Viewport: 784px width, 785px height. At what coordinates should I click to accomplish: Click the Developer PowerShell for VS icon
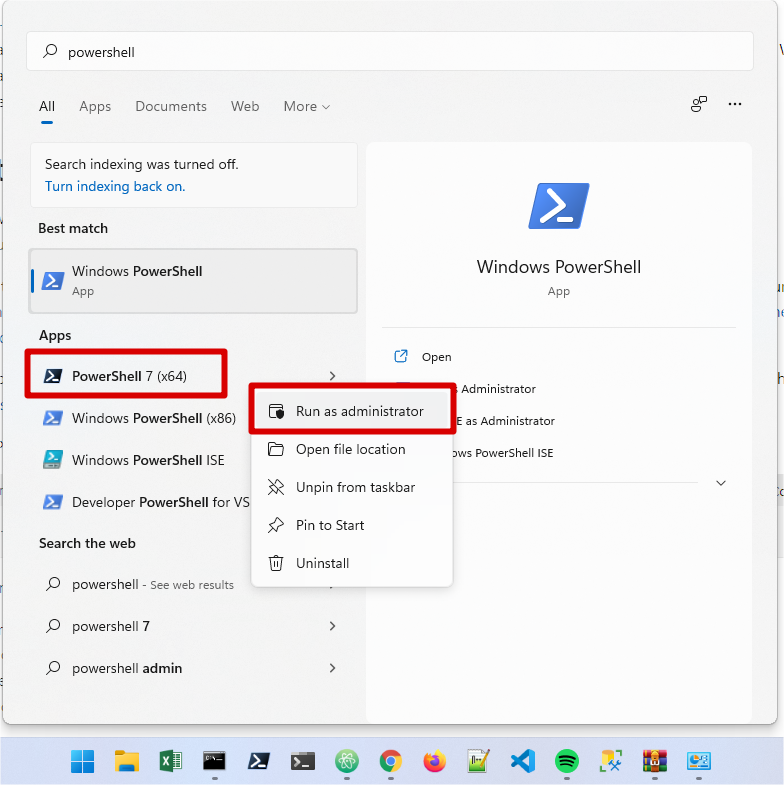point(53,502)
